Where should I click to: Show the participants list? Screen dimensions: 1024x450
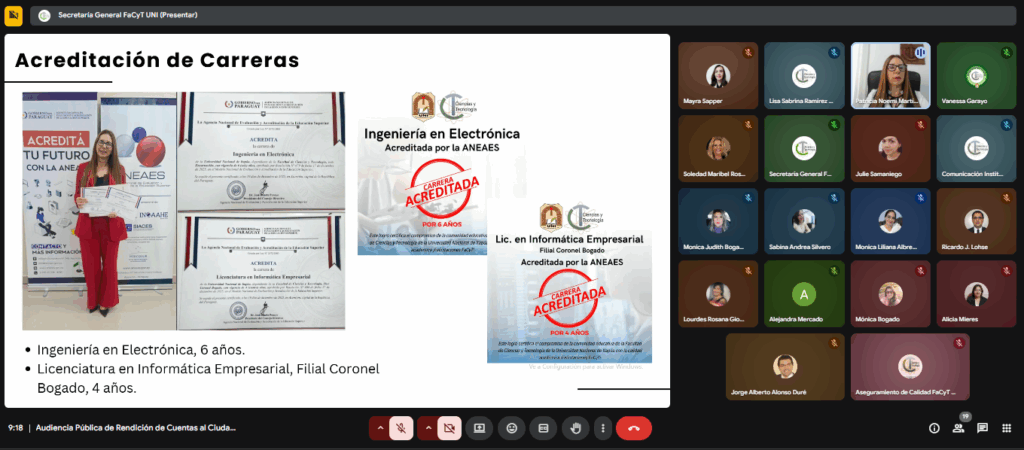[x=958, y=428]
